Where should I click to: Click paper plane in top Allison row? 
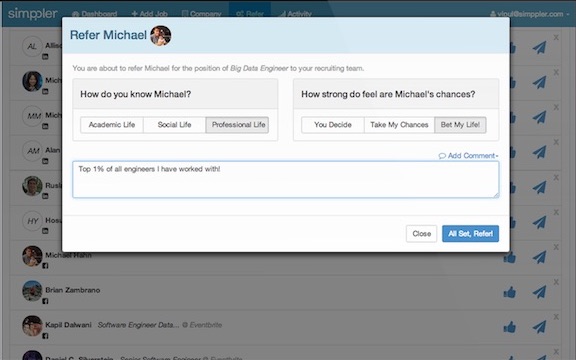click(539, 47)
